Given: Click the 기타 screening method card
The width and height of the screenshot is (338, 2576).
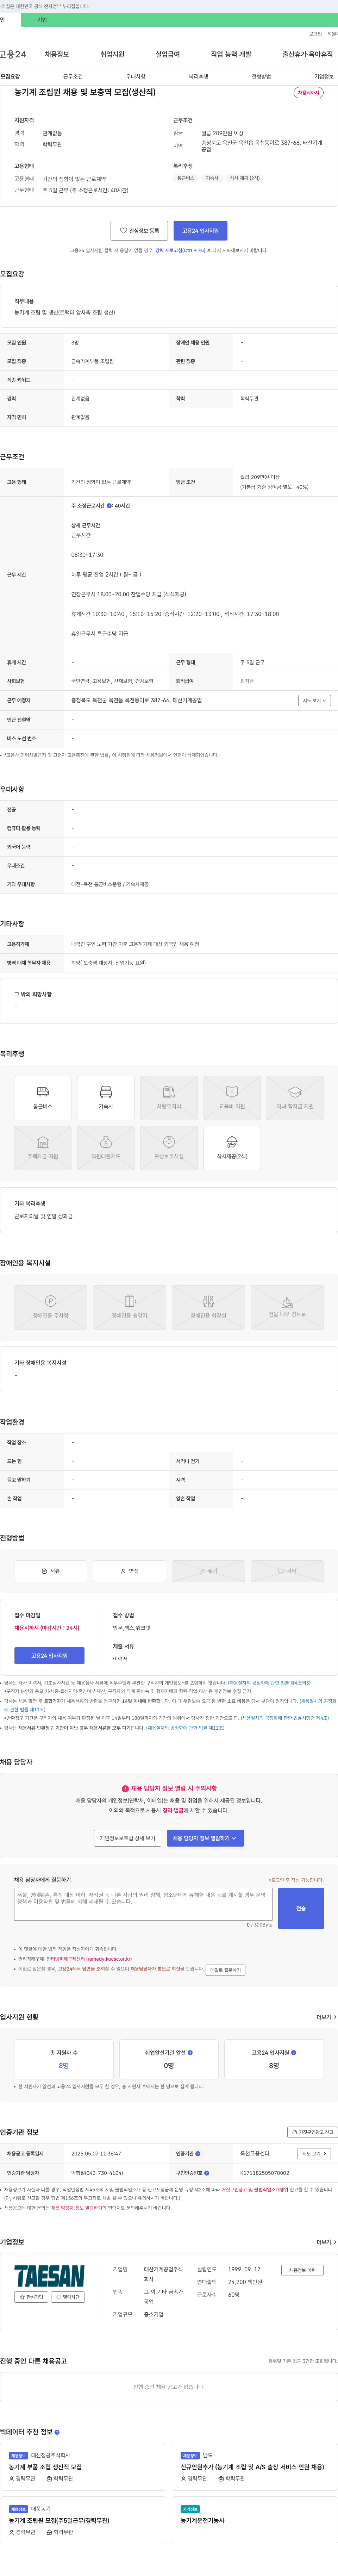Looking at the screenshot, I should point(287,1571).
